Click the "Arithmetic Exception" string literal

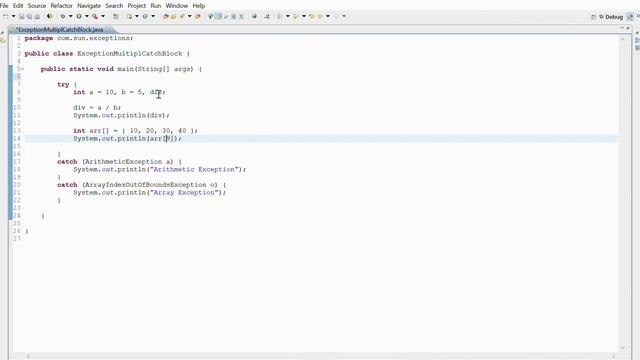coord(194,169)
